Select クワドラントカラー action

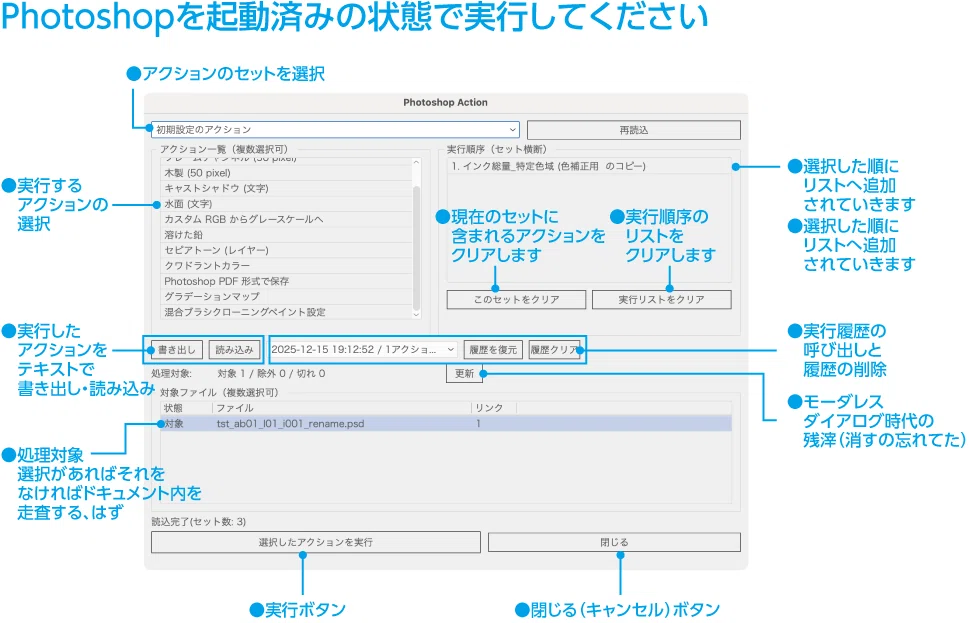[x=286, y=266]
